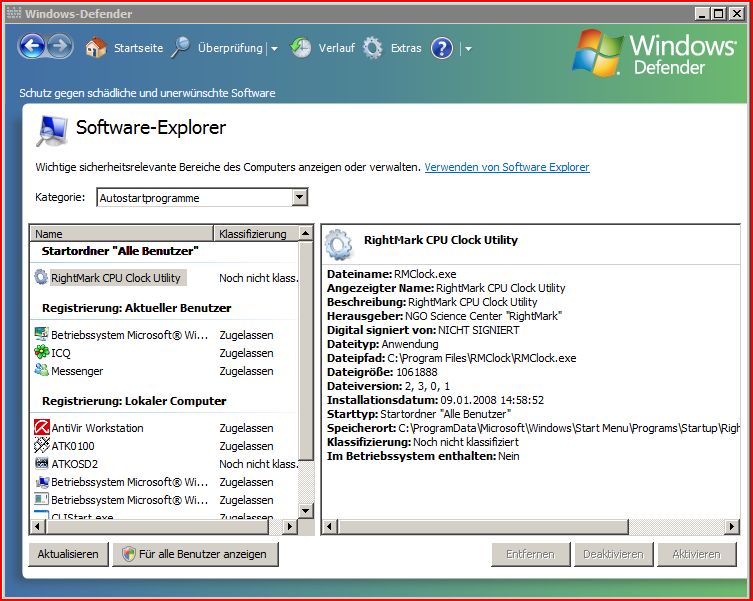
Task: Click the ATKOSD2 icon
Action: click(x=41, y=464)
